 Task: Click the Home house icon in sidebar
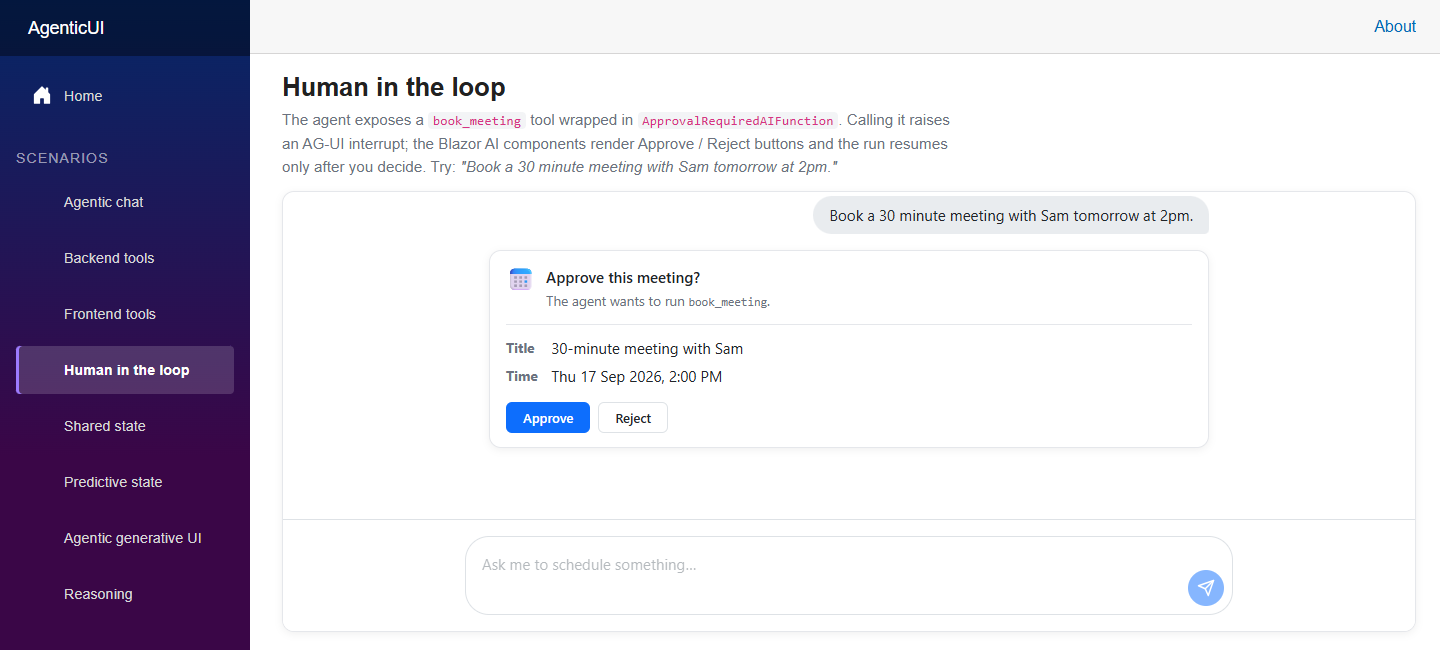42,96
